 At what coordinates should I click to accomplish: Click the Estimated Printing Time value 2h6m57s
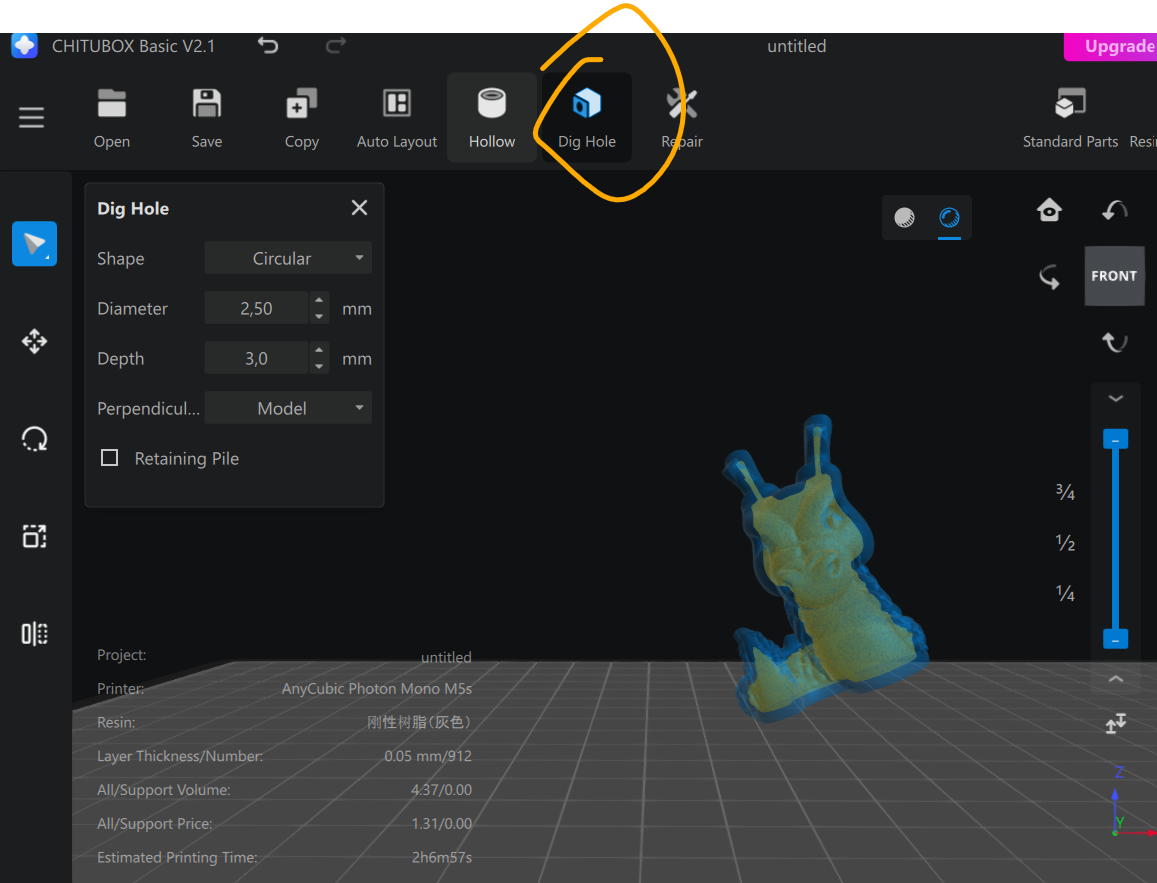(441, 857)
